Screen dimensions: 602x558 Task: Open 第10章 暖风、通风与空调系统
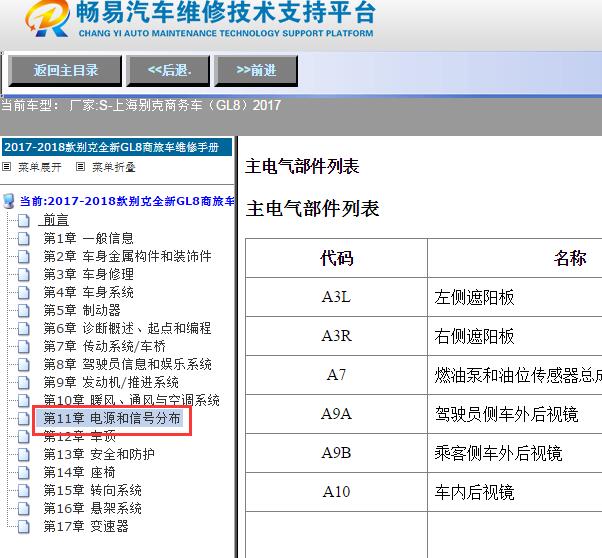click(x=131, y=400)
